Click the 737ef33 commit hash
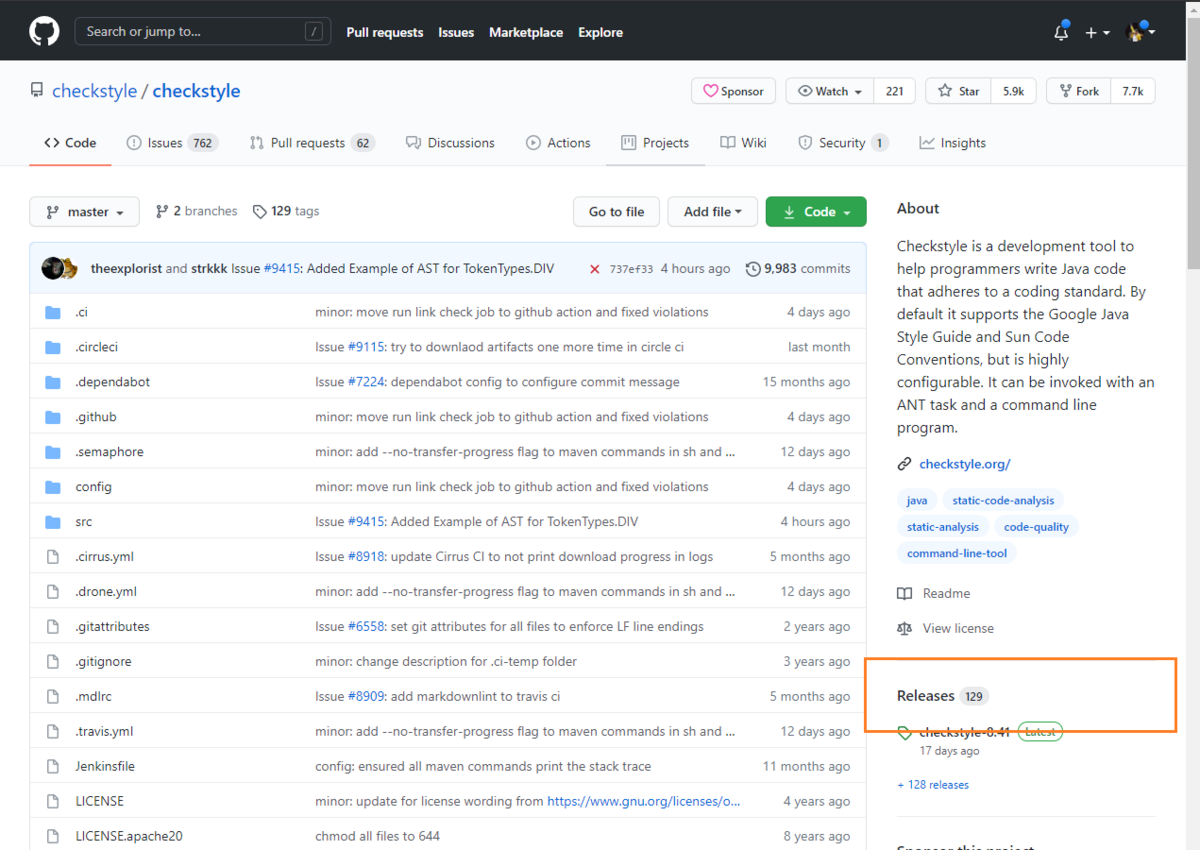This screenshot has width=1200, height=850. point(631,269)
